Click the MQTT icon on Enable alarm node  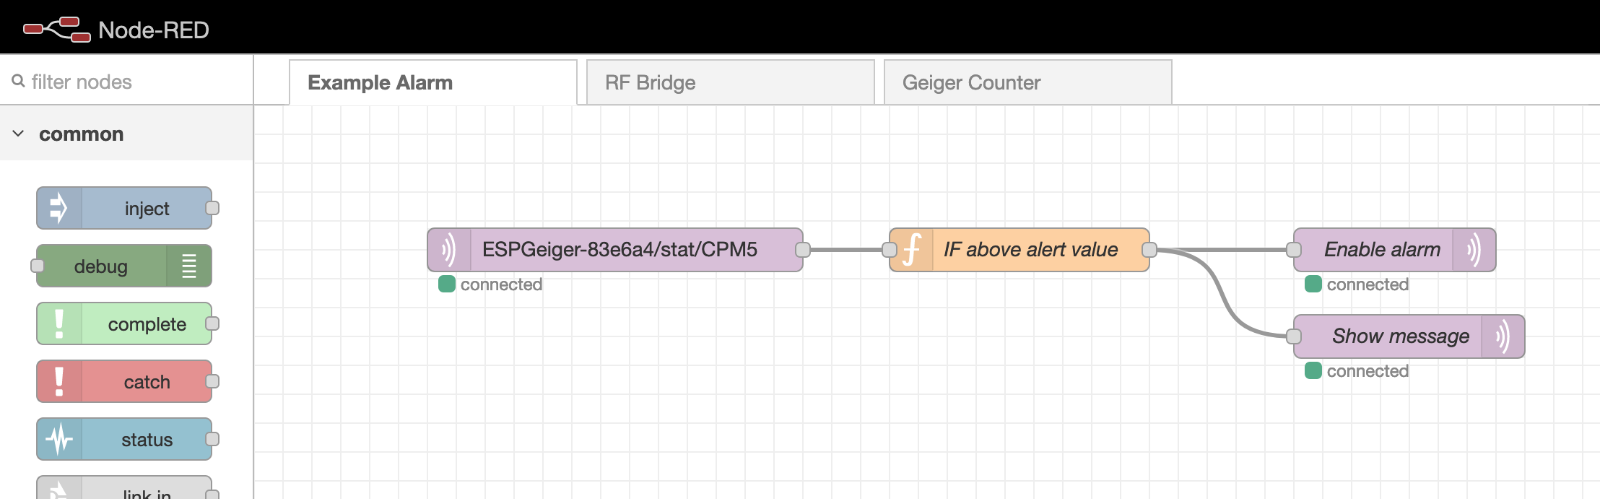pos(1474,250)
